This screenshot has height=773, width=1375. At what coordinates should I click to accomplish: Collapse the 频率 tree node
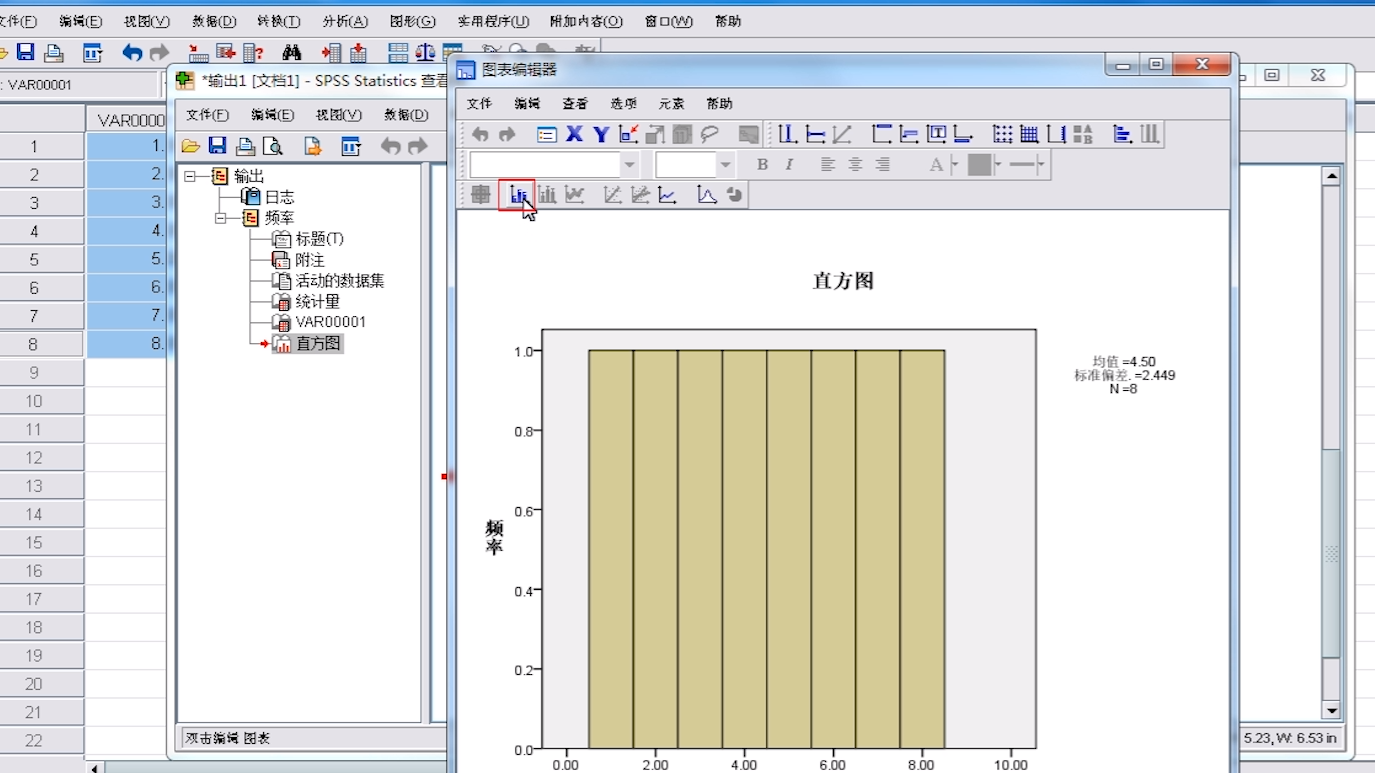pos(221,217)
